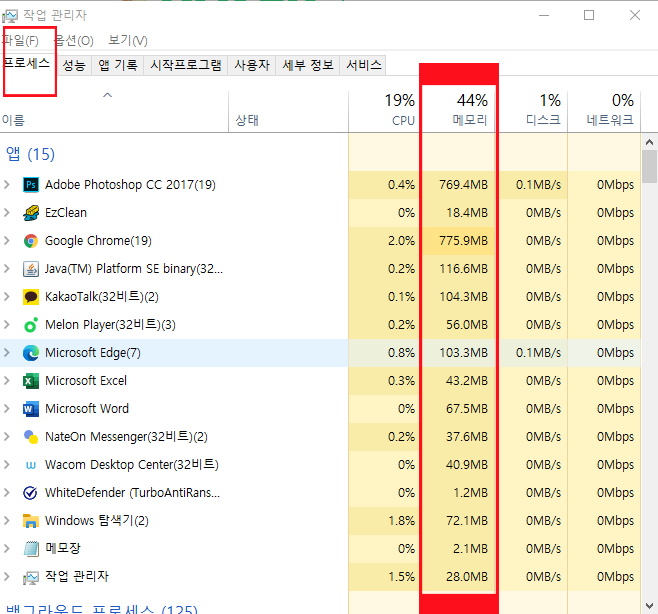
Task: Open the 보기(V) menu
Action: (x=128, y=41)
